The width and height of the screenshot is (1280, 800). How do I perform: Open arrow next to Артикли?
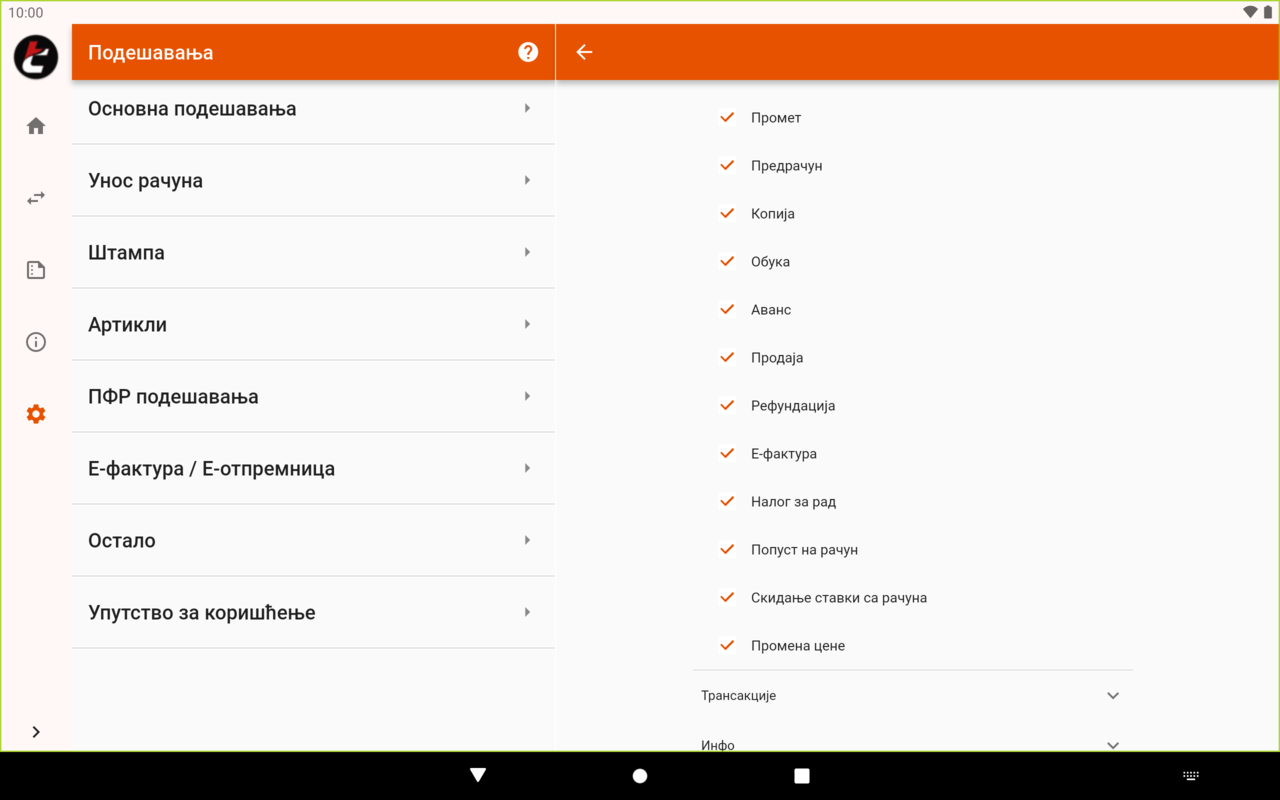coord(527,324)
